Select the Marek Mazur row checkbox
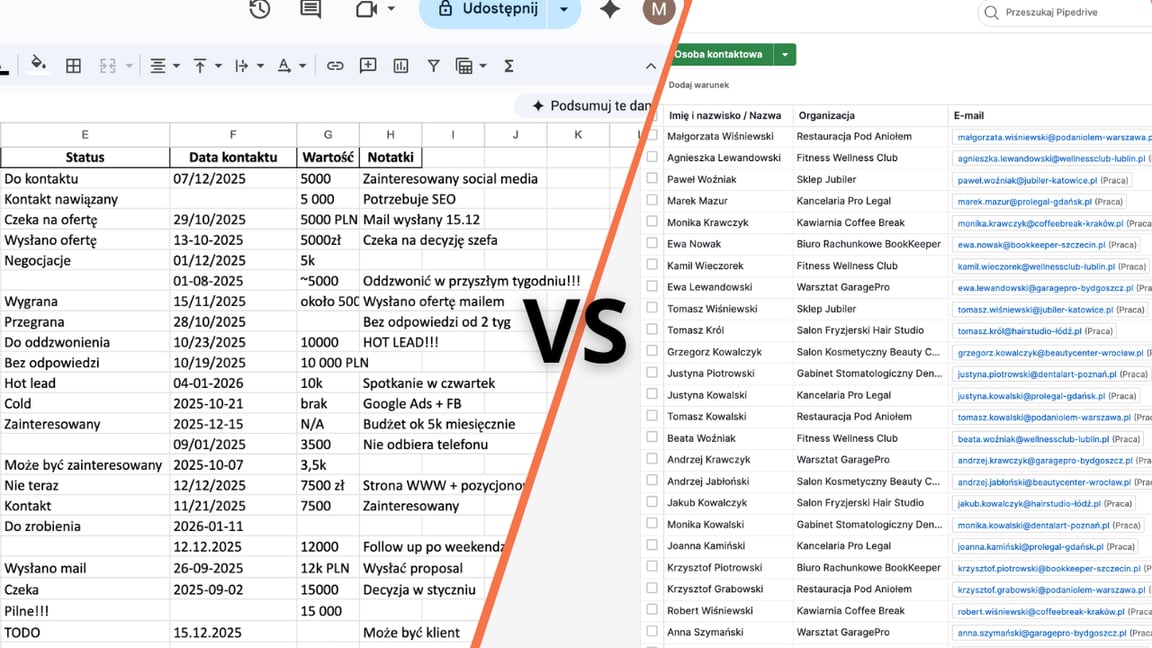 [x=652, y=200]
